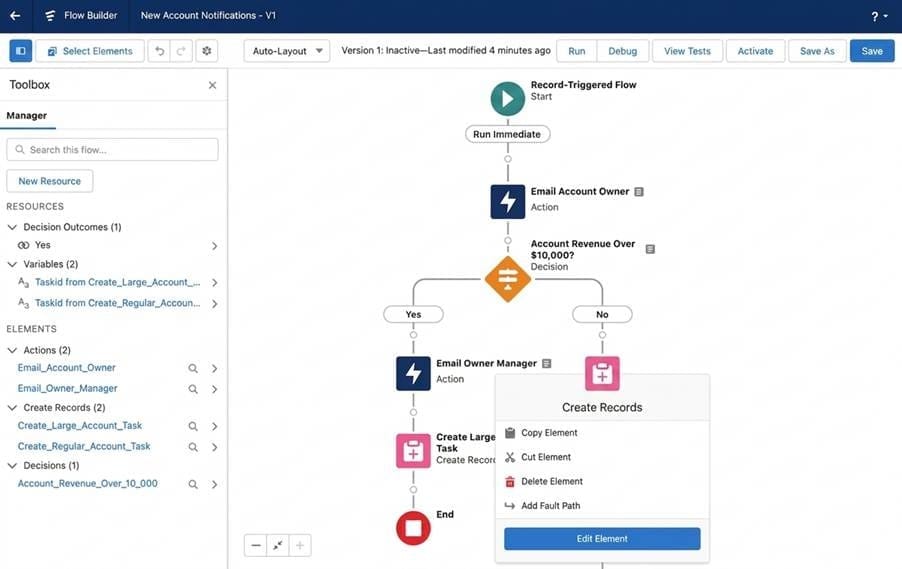The width and height of the screenshot is (902, 569).
Task: Choose Delete Element from context menu
Action: [x=602, y=481]
